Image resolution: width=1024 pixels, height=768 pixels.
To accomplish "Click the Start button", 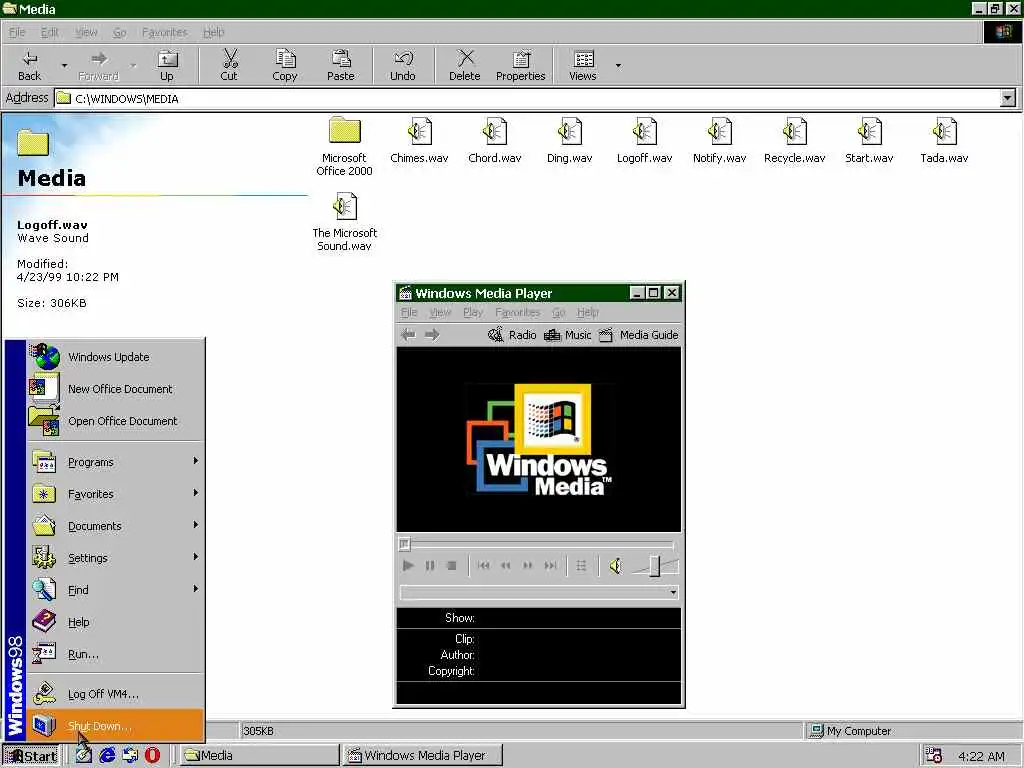I will 31,756.
